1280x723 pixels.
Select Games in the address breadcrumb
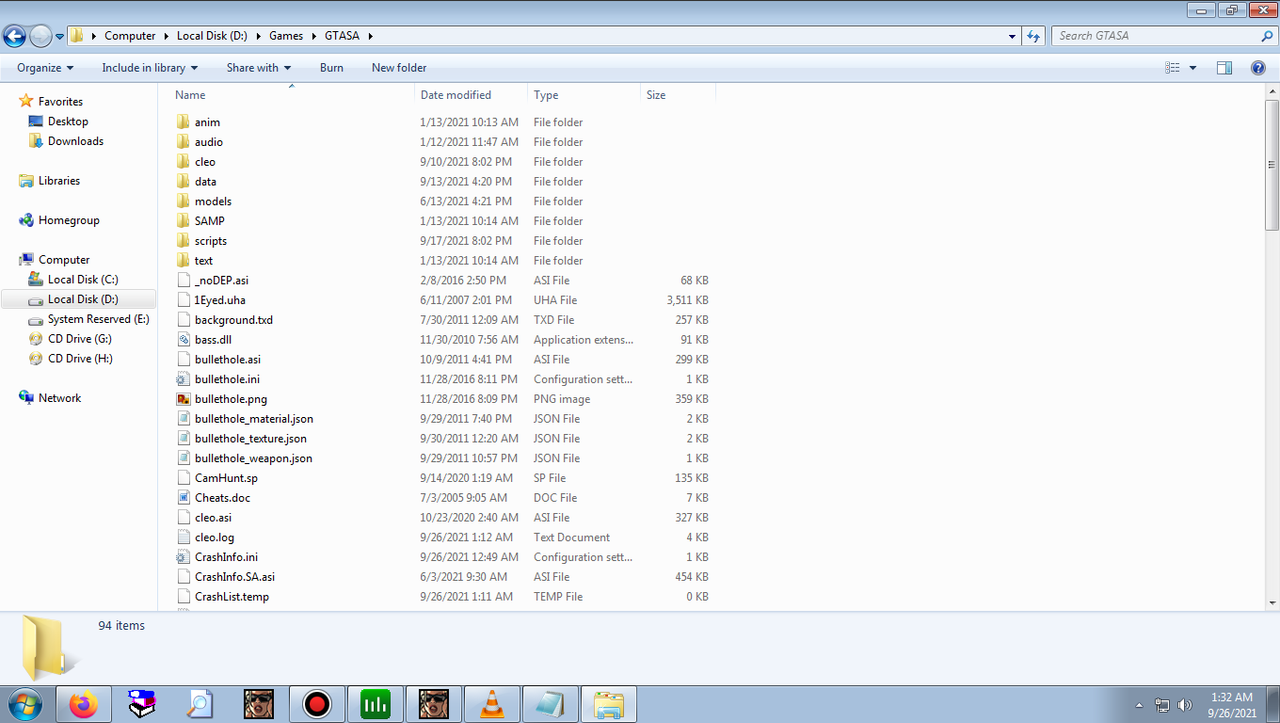[x=286, y=36]
